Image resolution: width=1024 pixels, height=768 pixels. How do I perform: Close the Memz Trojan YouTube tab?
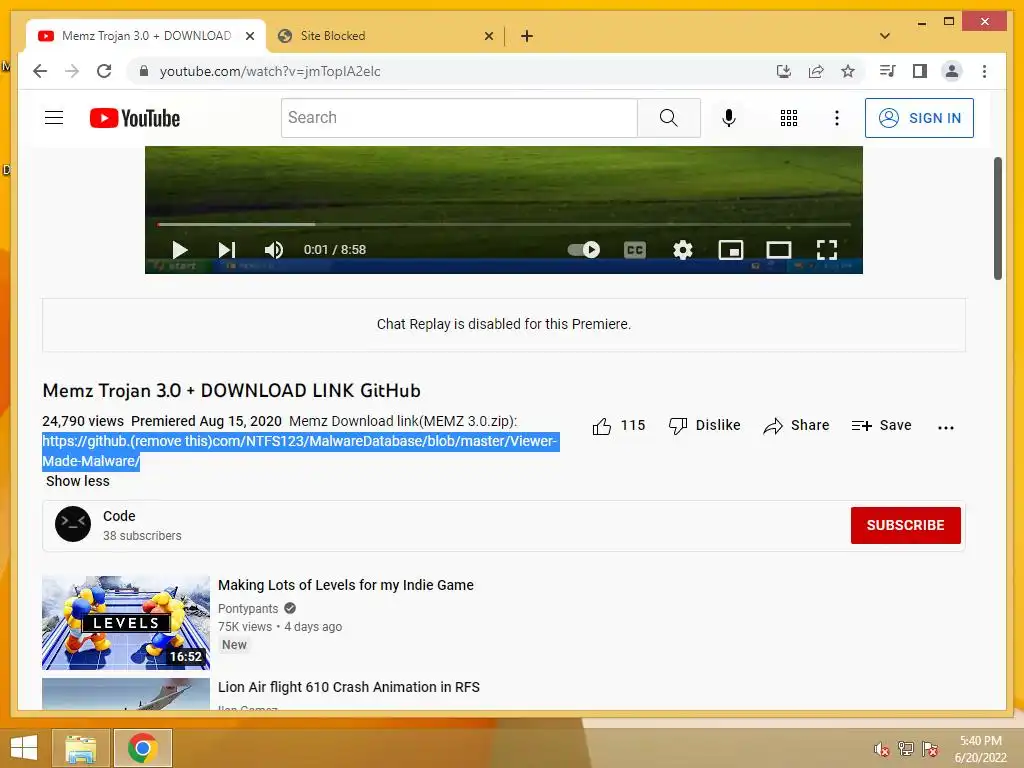(x=249, y=36)
